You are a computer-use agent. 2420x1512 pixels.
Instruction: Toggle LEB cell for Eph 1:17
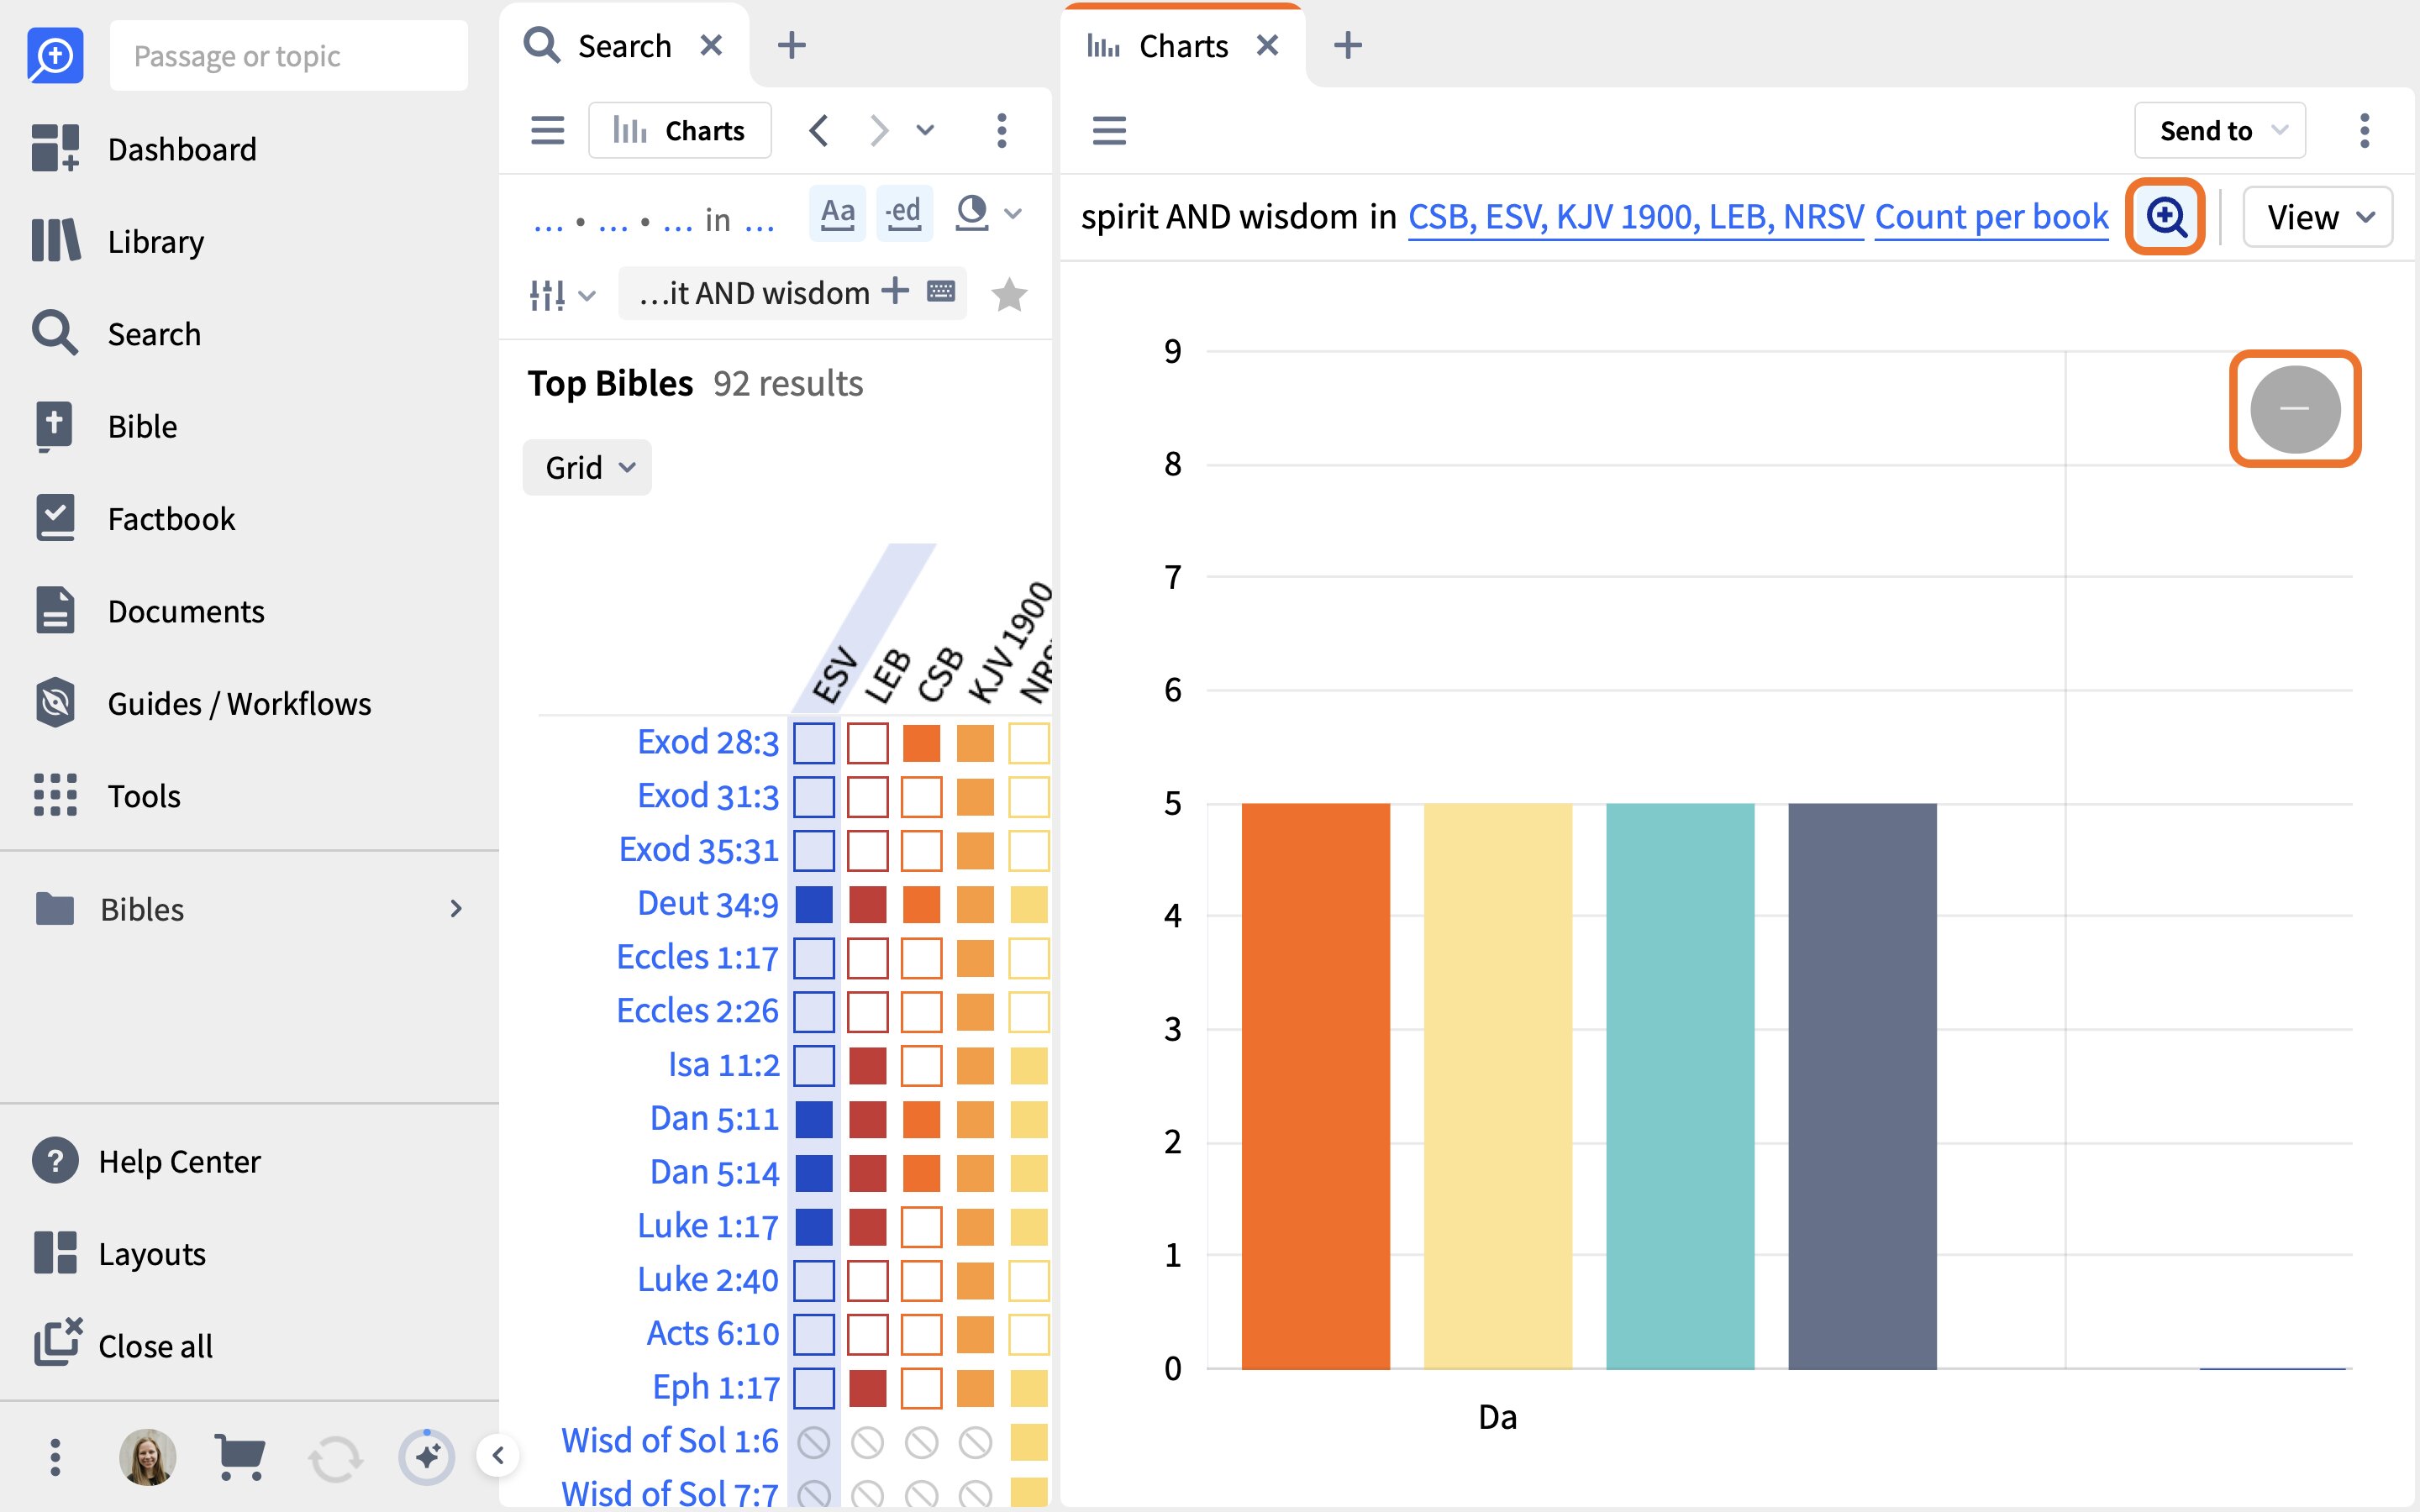click(x=867, y=1388)
